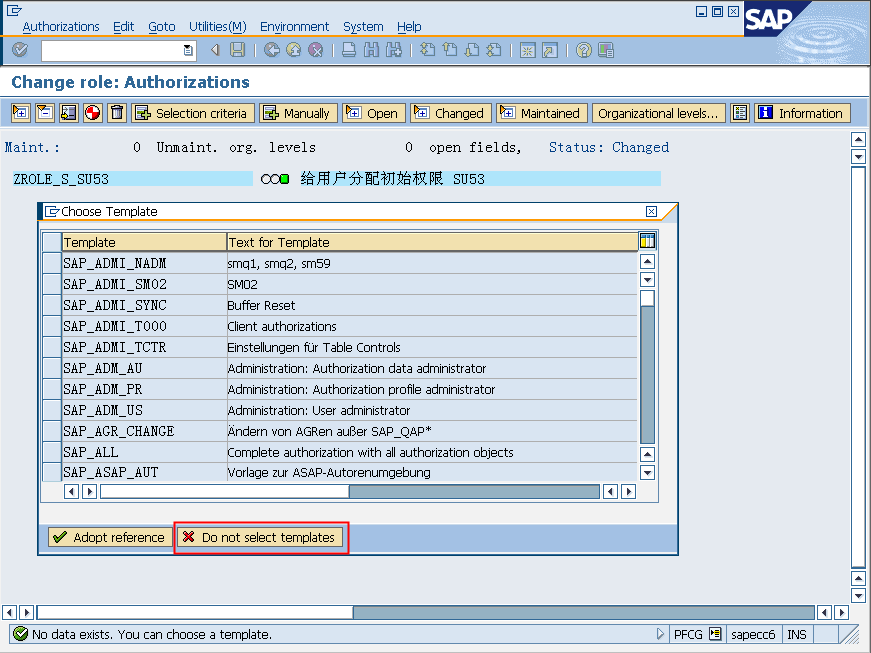Click the red-white Generate profile icon
The image size is (871, 653).
tap(93, 113)
